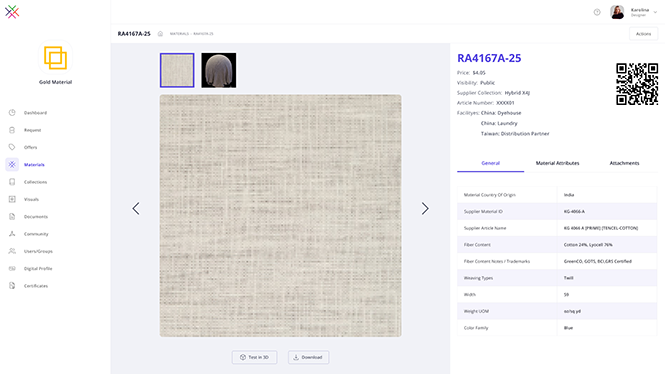Click the home breadcrumb icon
Viewport: 665px width, 374px height.
160,34
